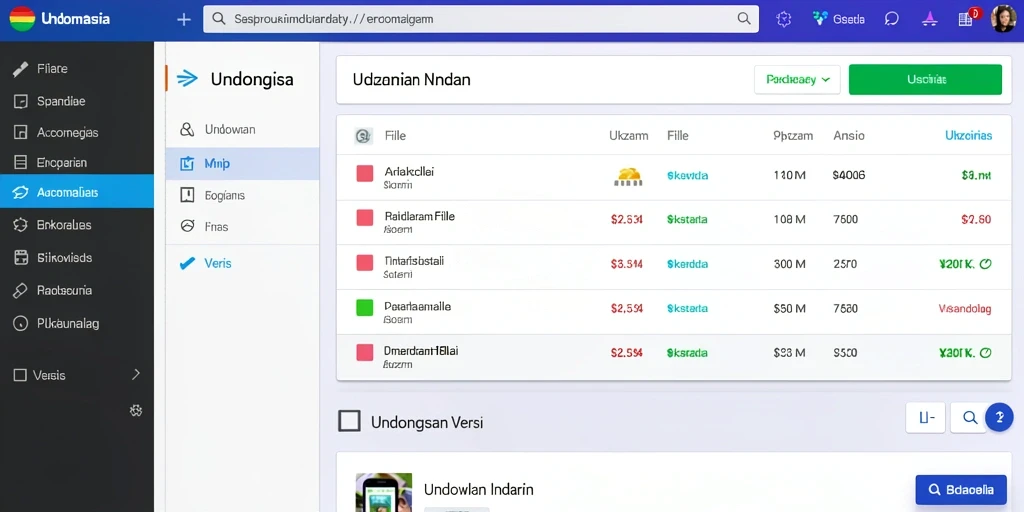Toggle the Veris checkmark item
The height and width of the screenshot is (512, 1024).
click(242, 263)
